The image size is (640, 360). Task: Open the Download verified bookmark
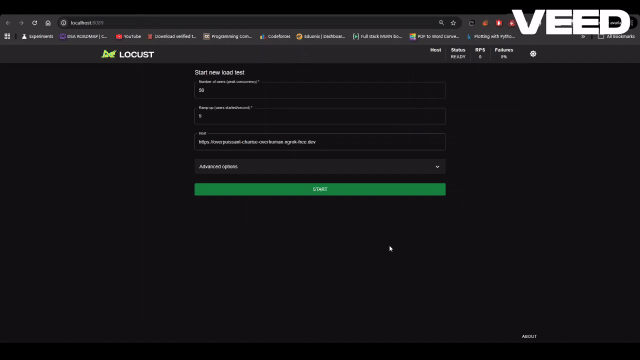coord(172,36)
